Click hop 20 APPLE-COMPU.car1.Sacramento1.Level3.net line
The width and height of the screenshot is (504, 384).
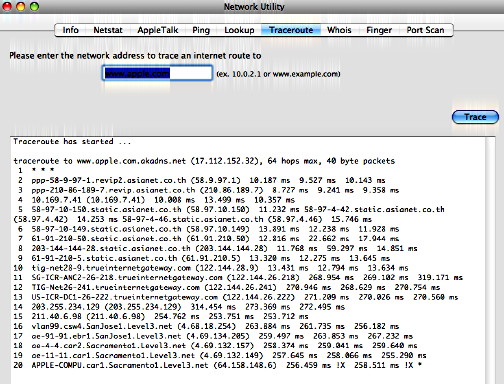point(218,365)
